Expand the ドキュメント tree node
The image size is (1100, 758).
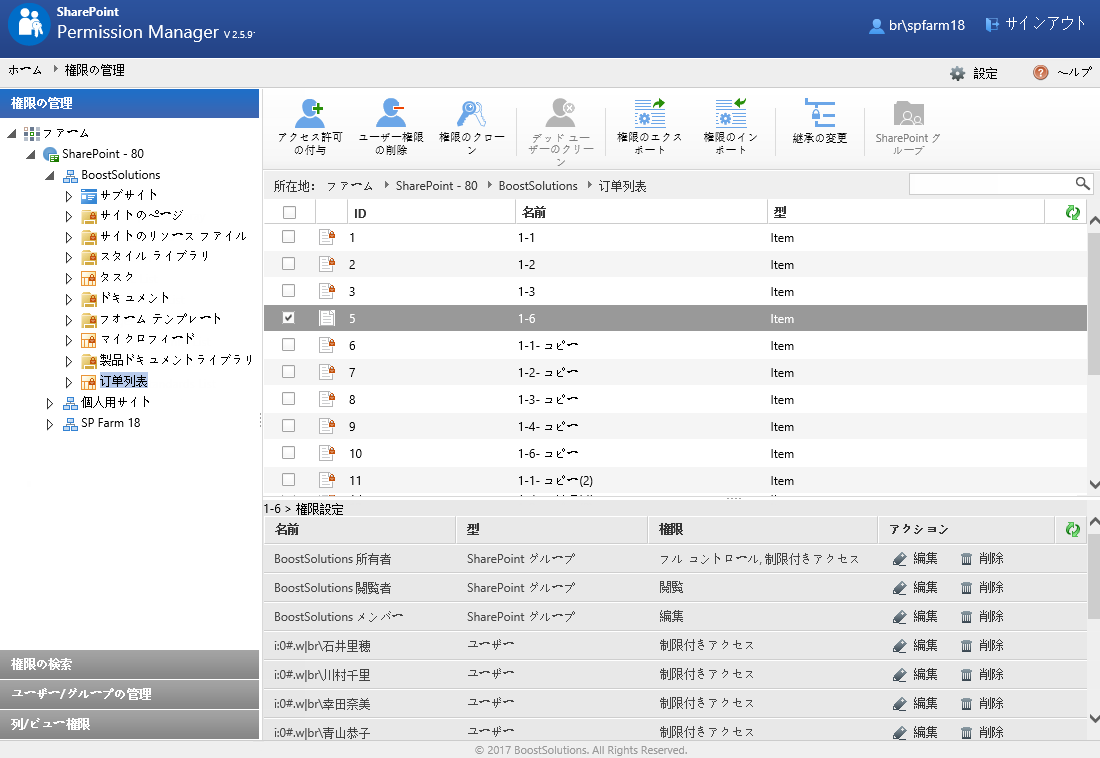pos(69,300)
